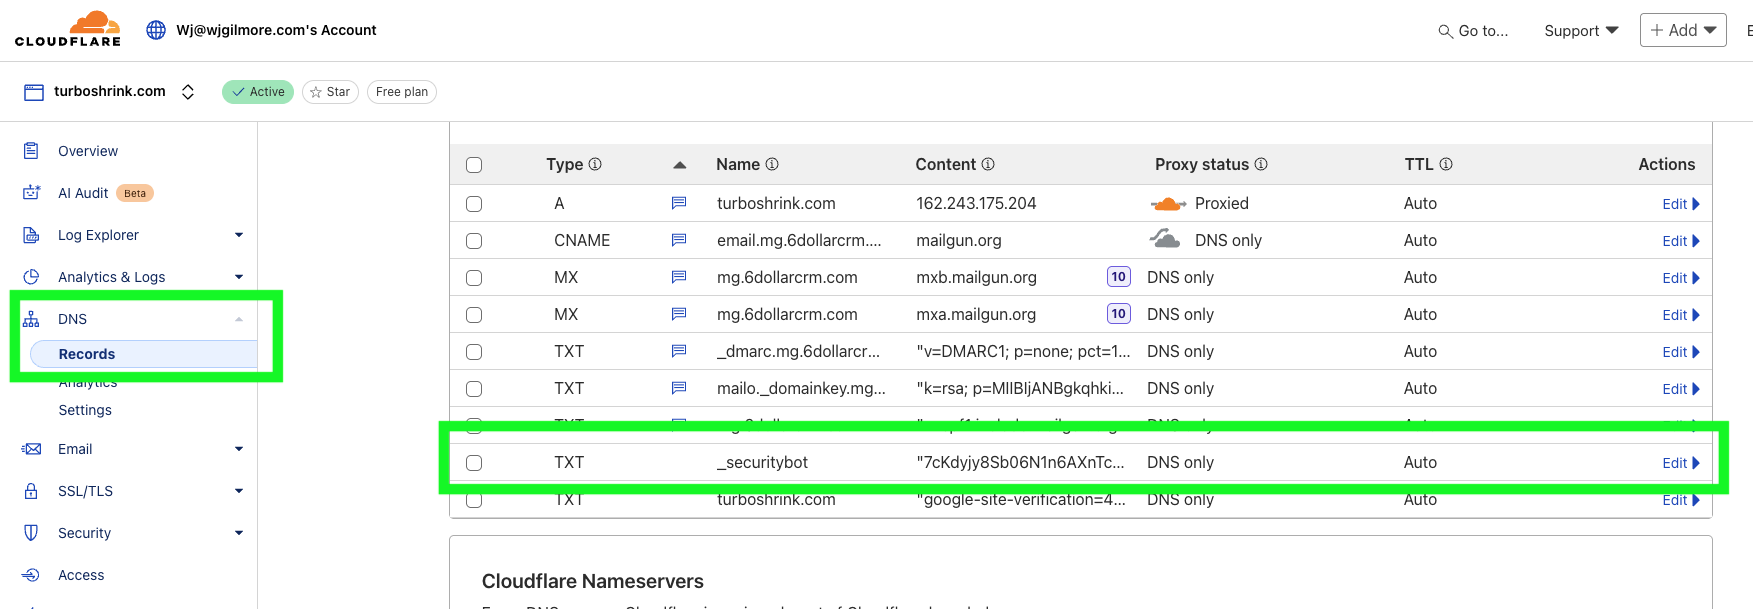
Task: Expand the Analytics & Logs menu arrow
Action: tap(239, 277)
